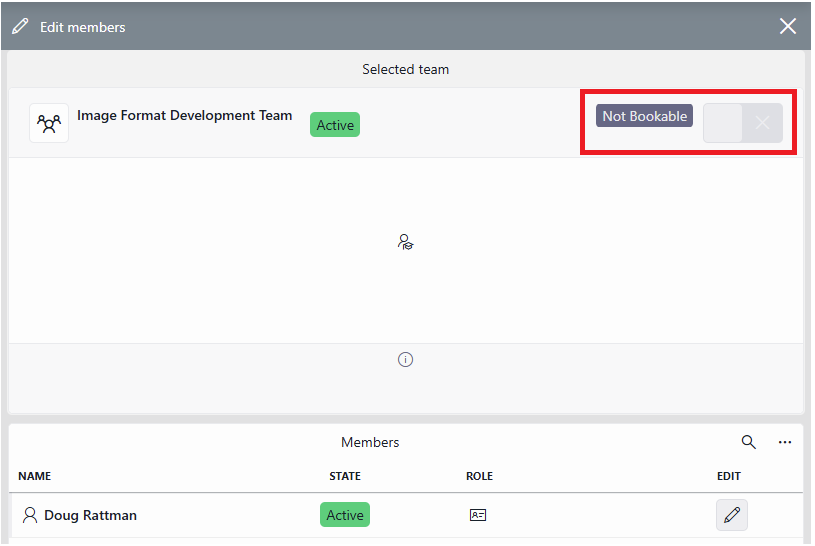Click the Selected team heading

[405, 69]
